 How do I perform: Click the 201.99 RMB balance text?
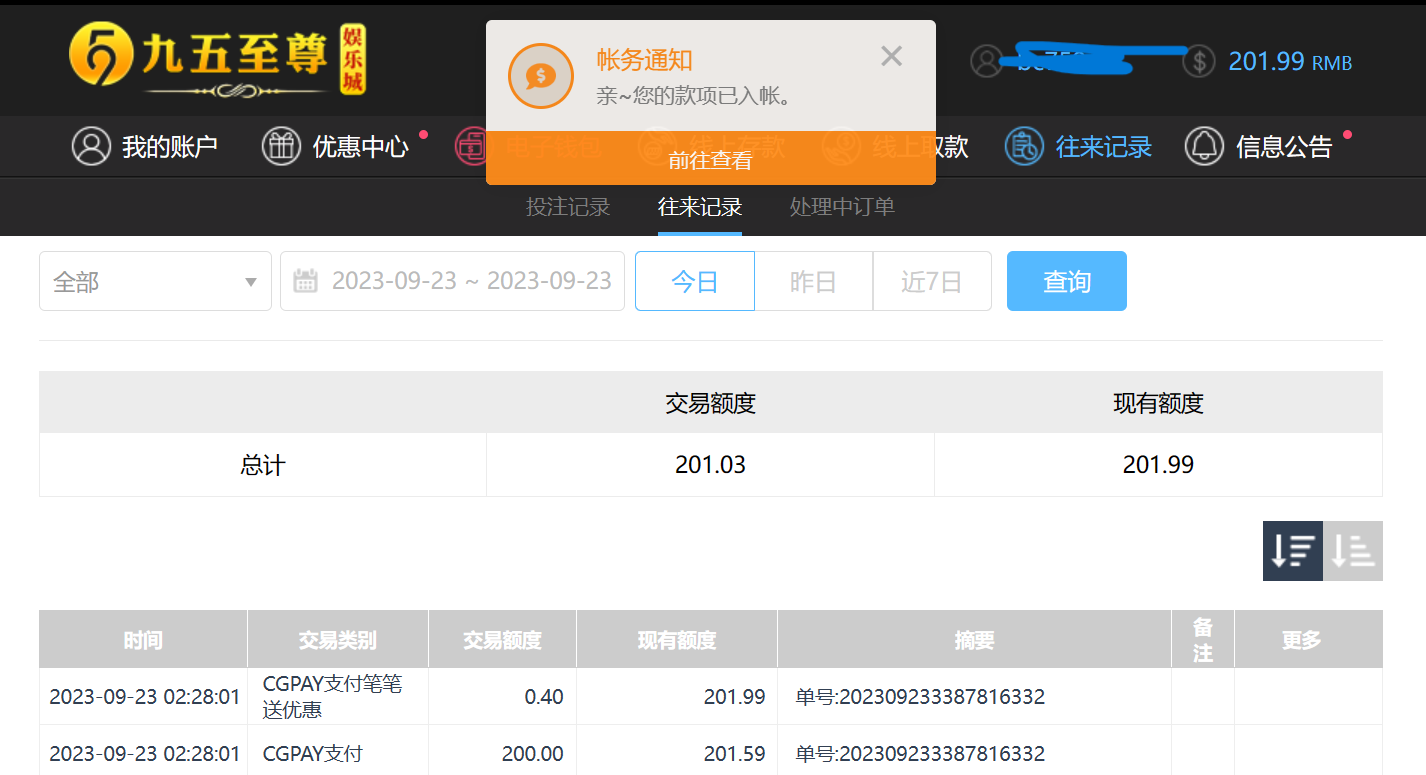click(x=1290, y=62)
